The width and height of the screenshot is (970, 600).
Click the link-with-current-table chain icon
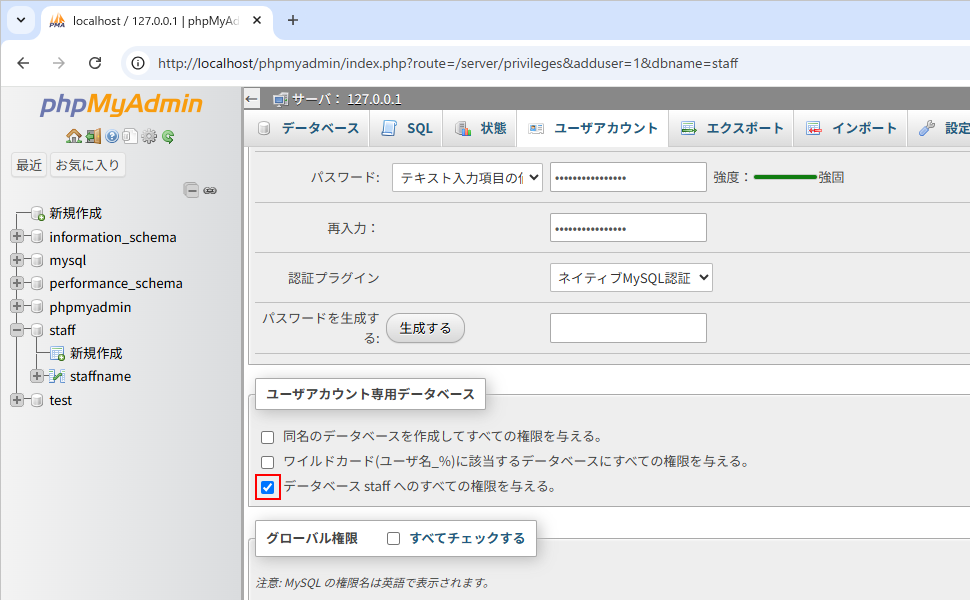pyautogui.click(x=209, y=190)
